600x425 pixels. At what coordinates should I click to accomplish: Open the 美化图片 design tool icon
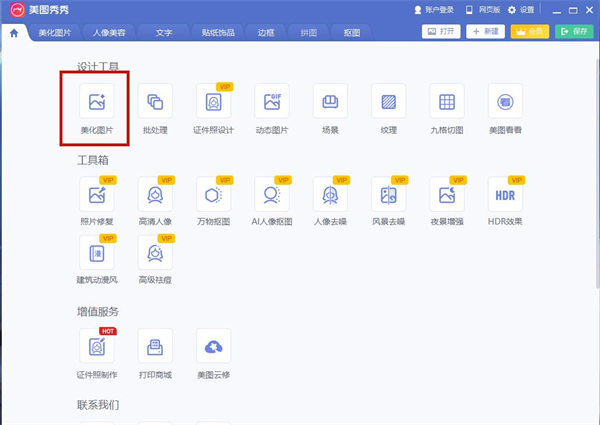pos(97,101)
